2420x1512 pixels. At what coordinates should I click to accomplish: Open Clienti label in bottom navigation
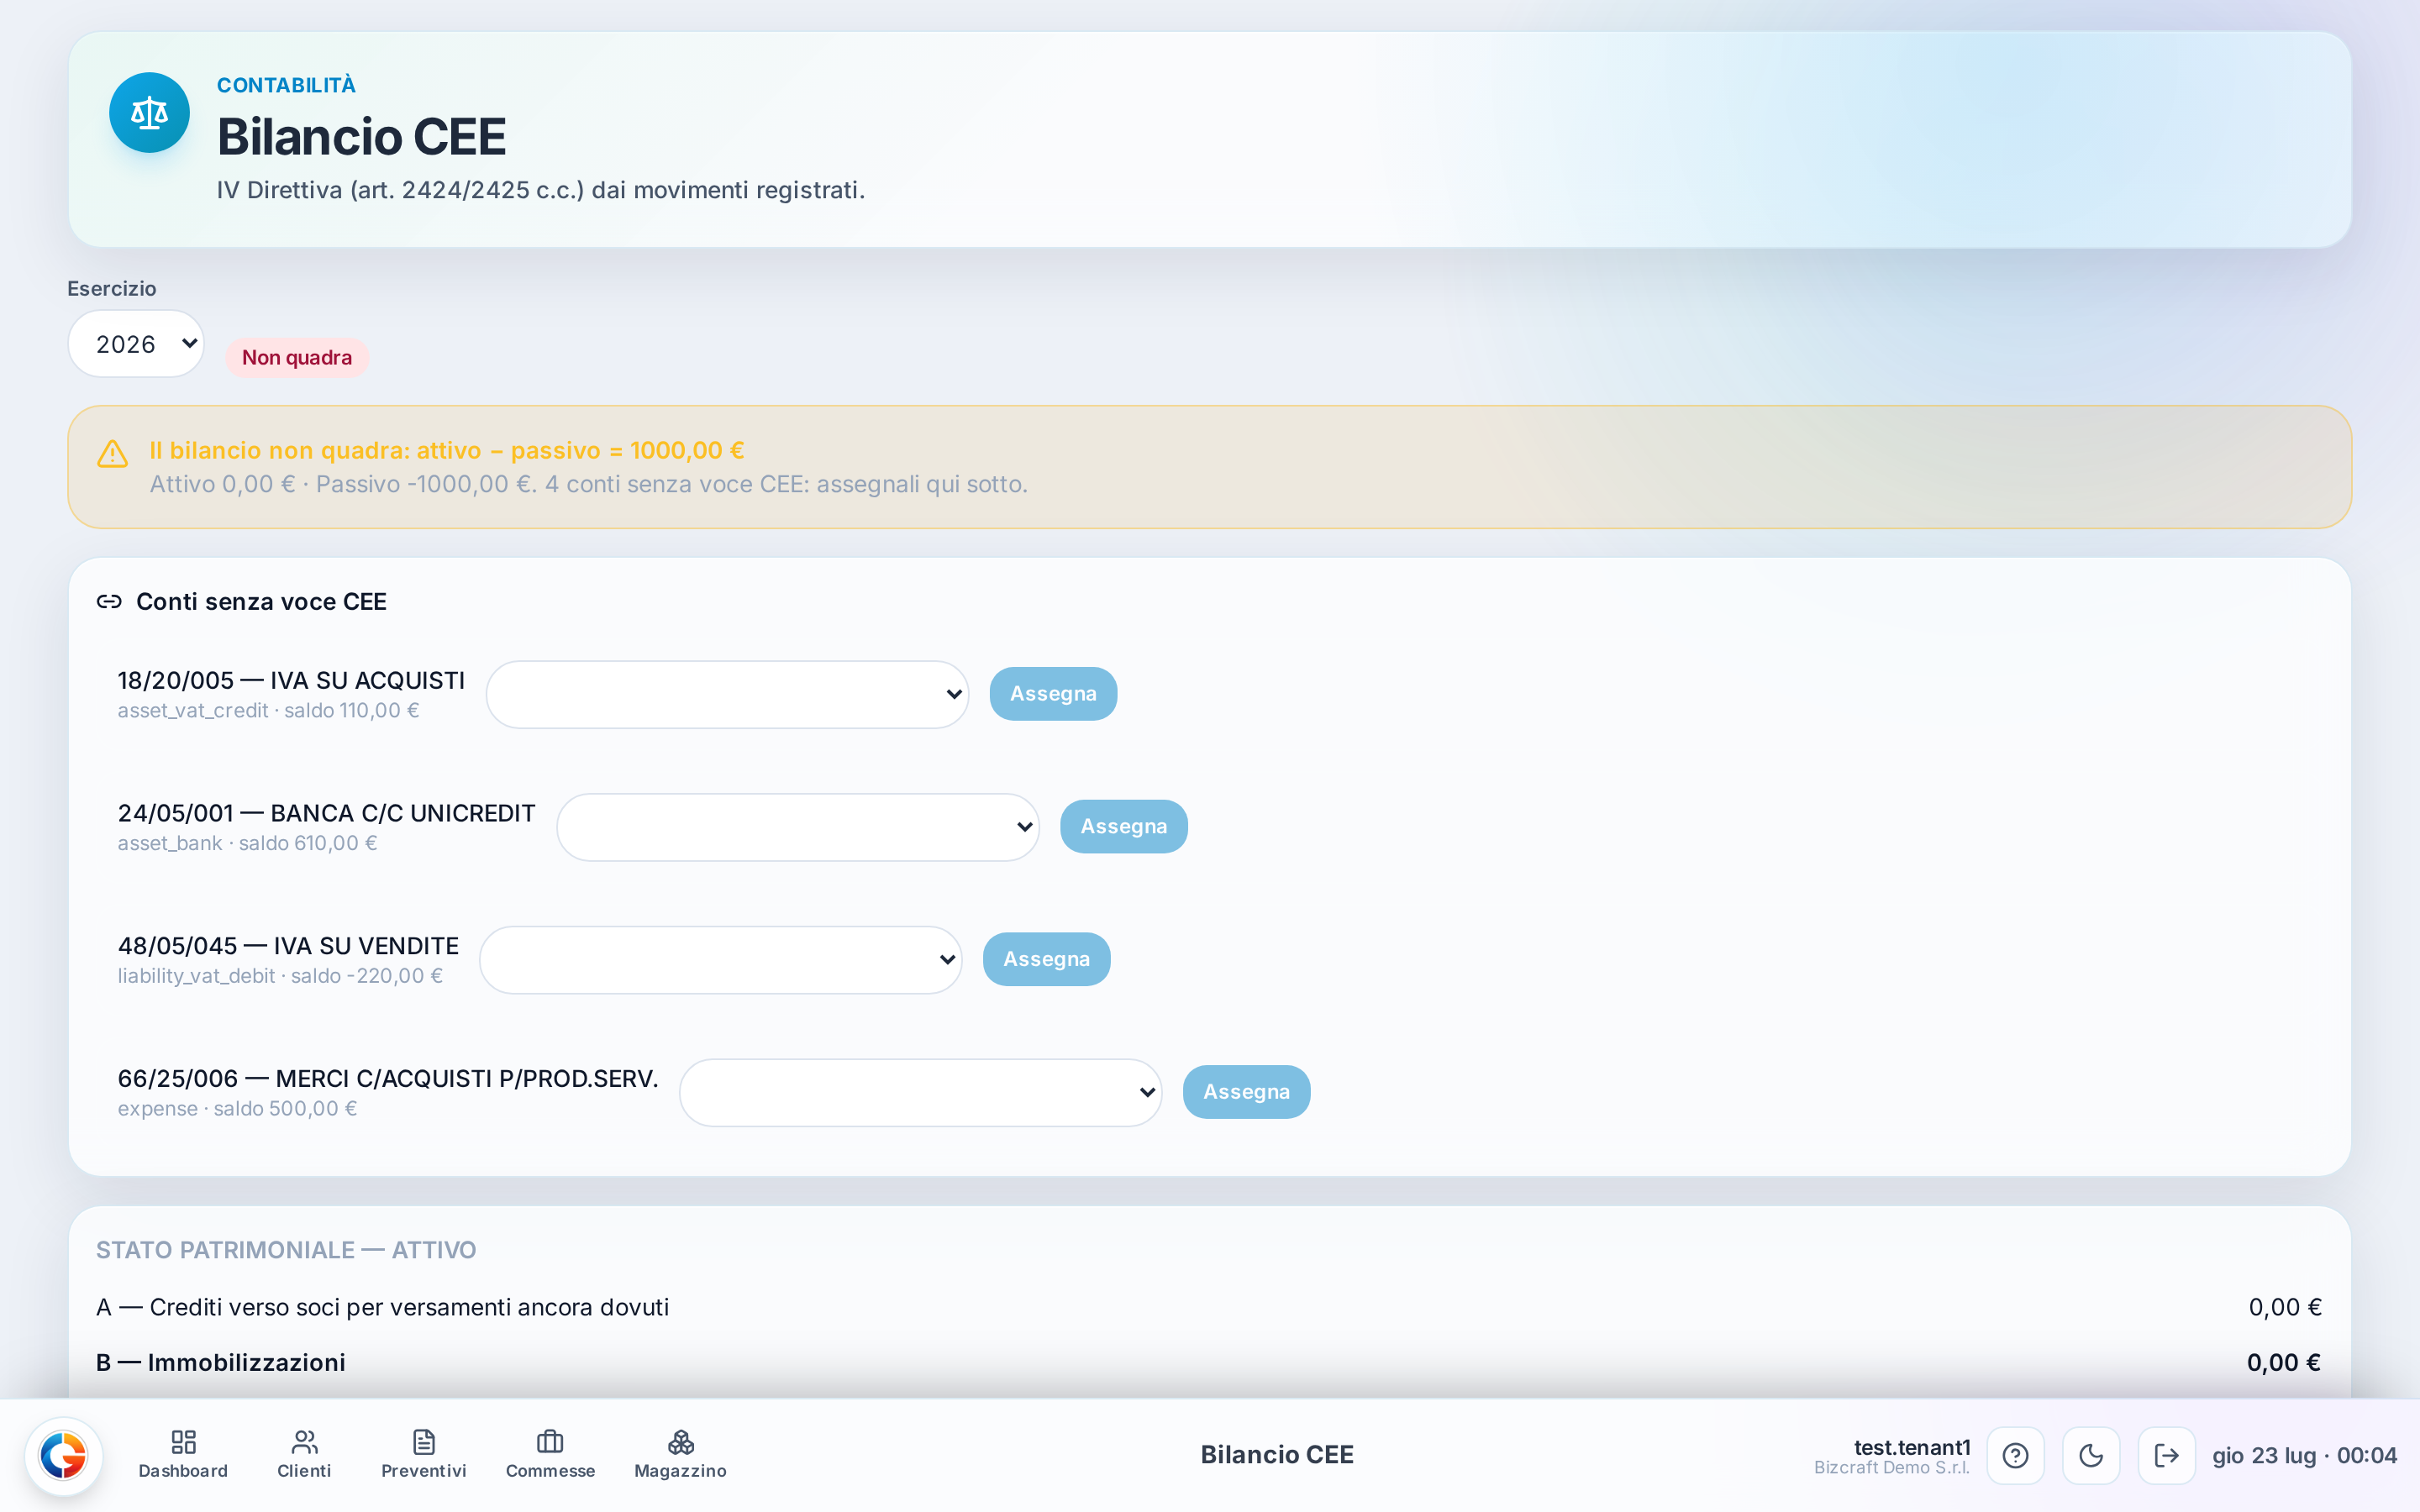pos(304,1471)
